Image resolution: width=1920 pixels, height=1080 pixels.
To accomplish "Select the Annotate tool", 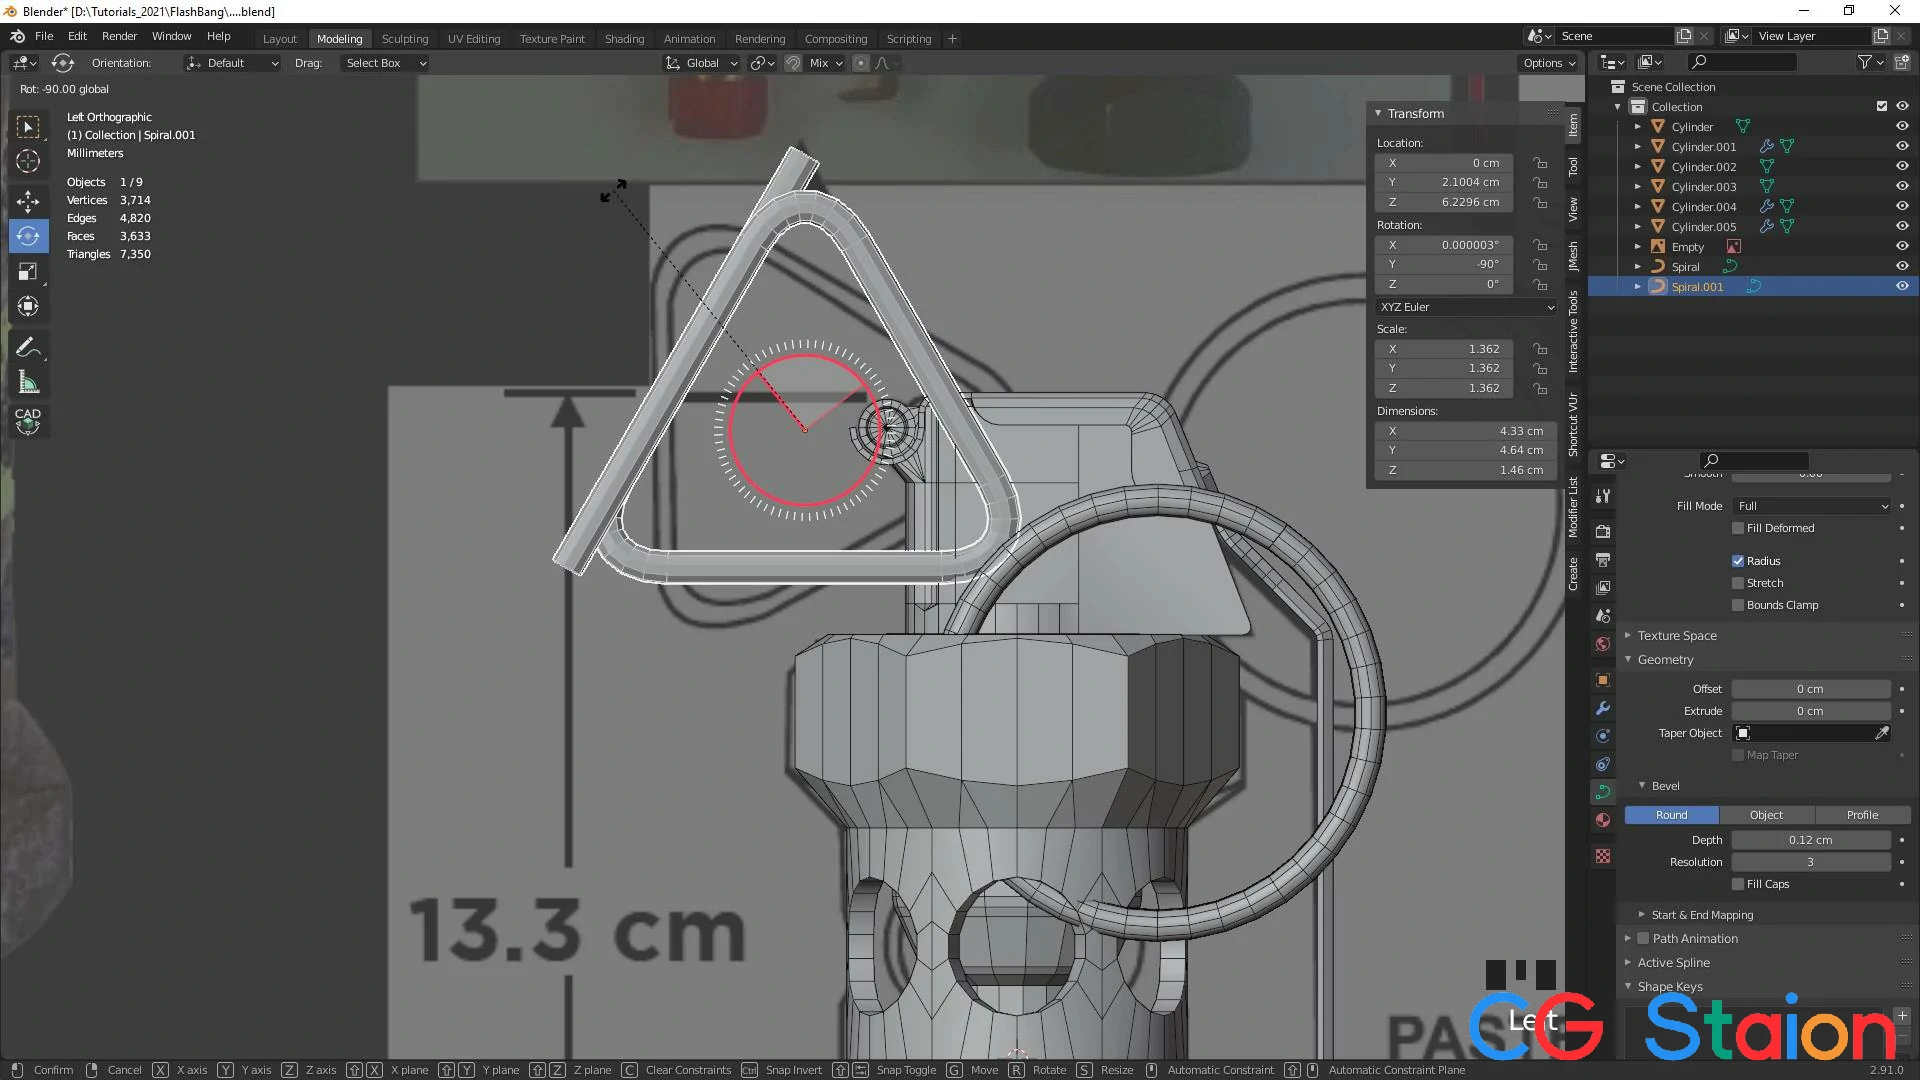I will [x=28, y=346].
